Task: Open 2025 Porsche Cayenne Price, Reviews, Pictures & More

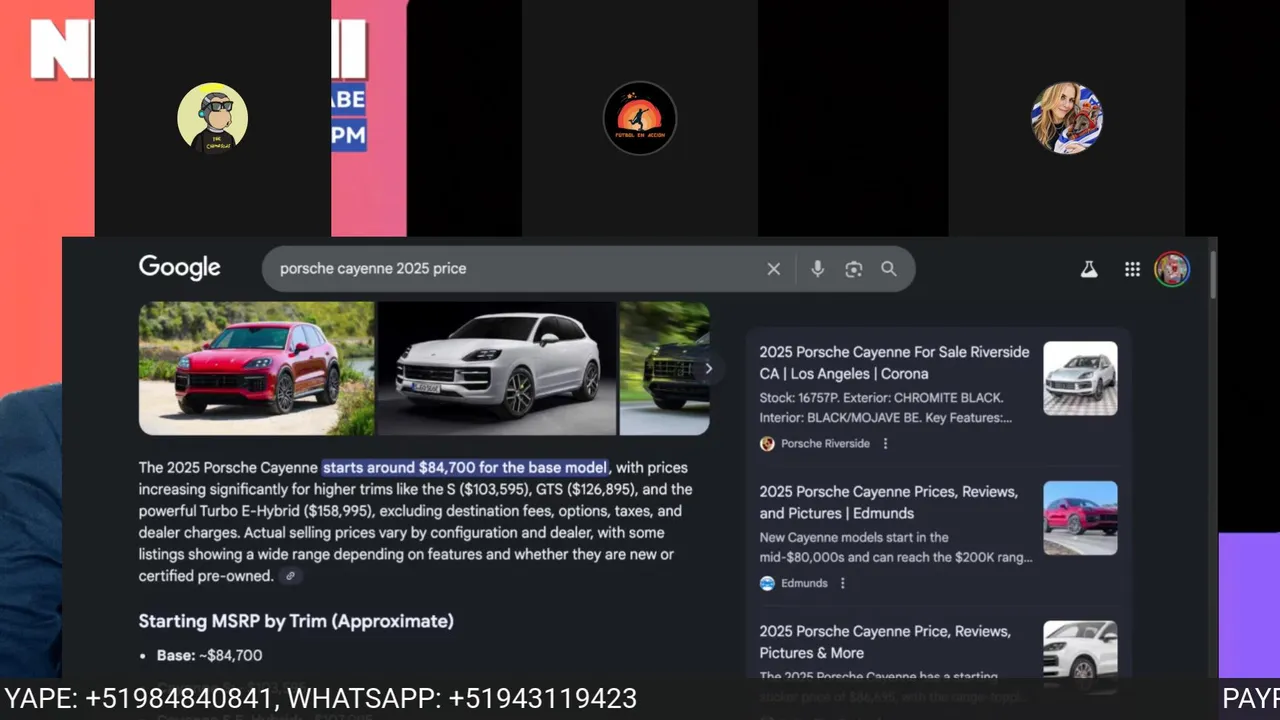Action: (885, 642)
